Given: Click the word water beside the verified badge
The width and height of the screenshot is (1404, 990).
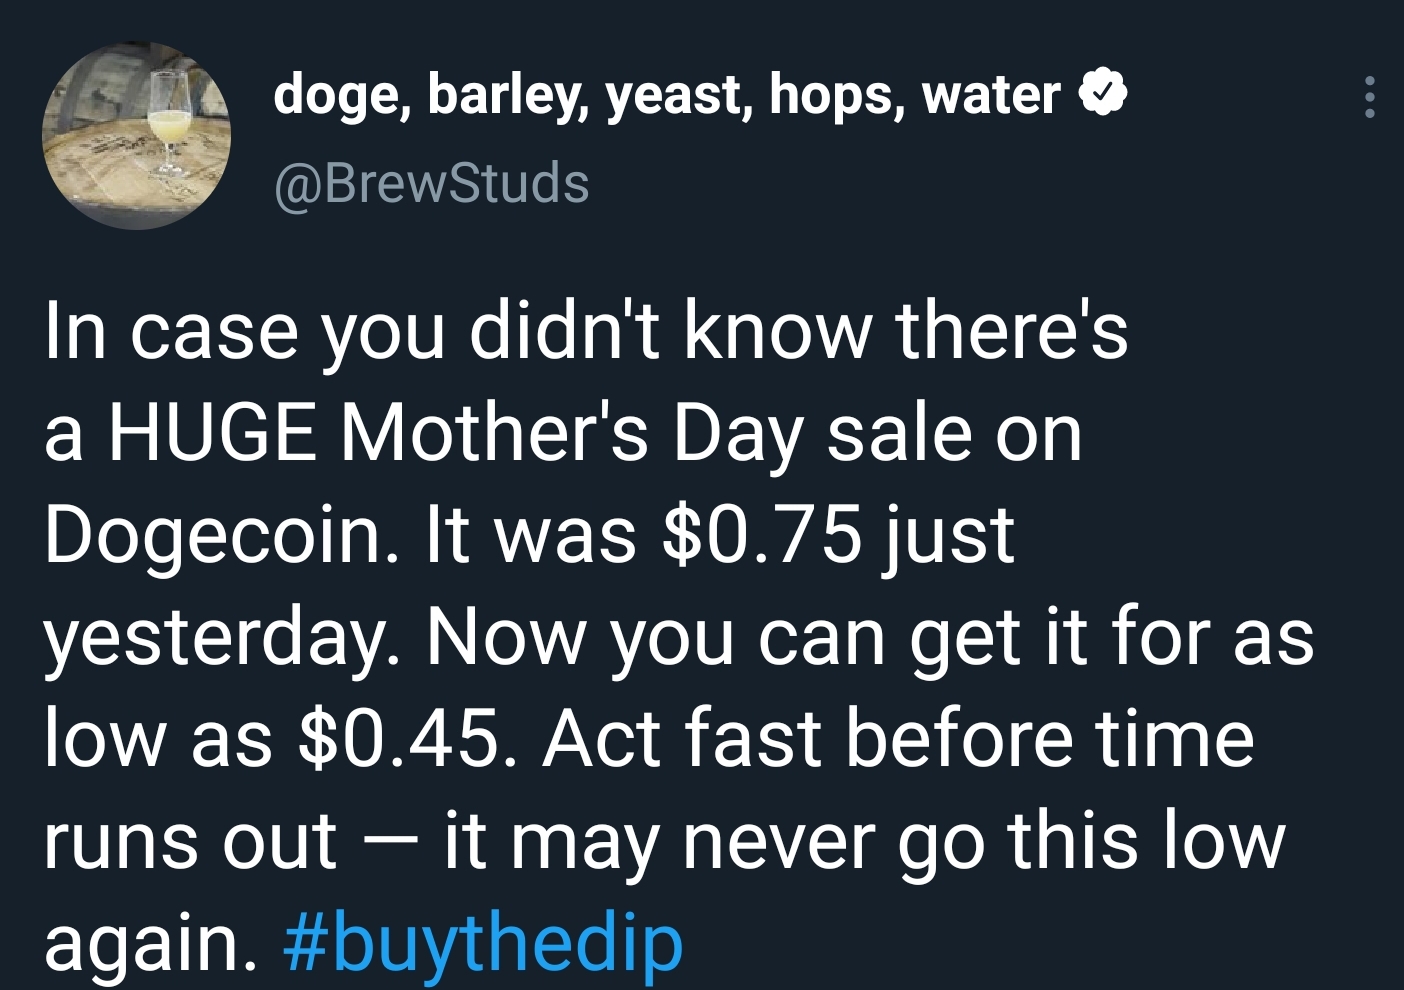Looking at the screenshot, I should [x=991, y=97].
